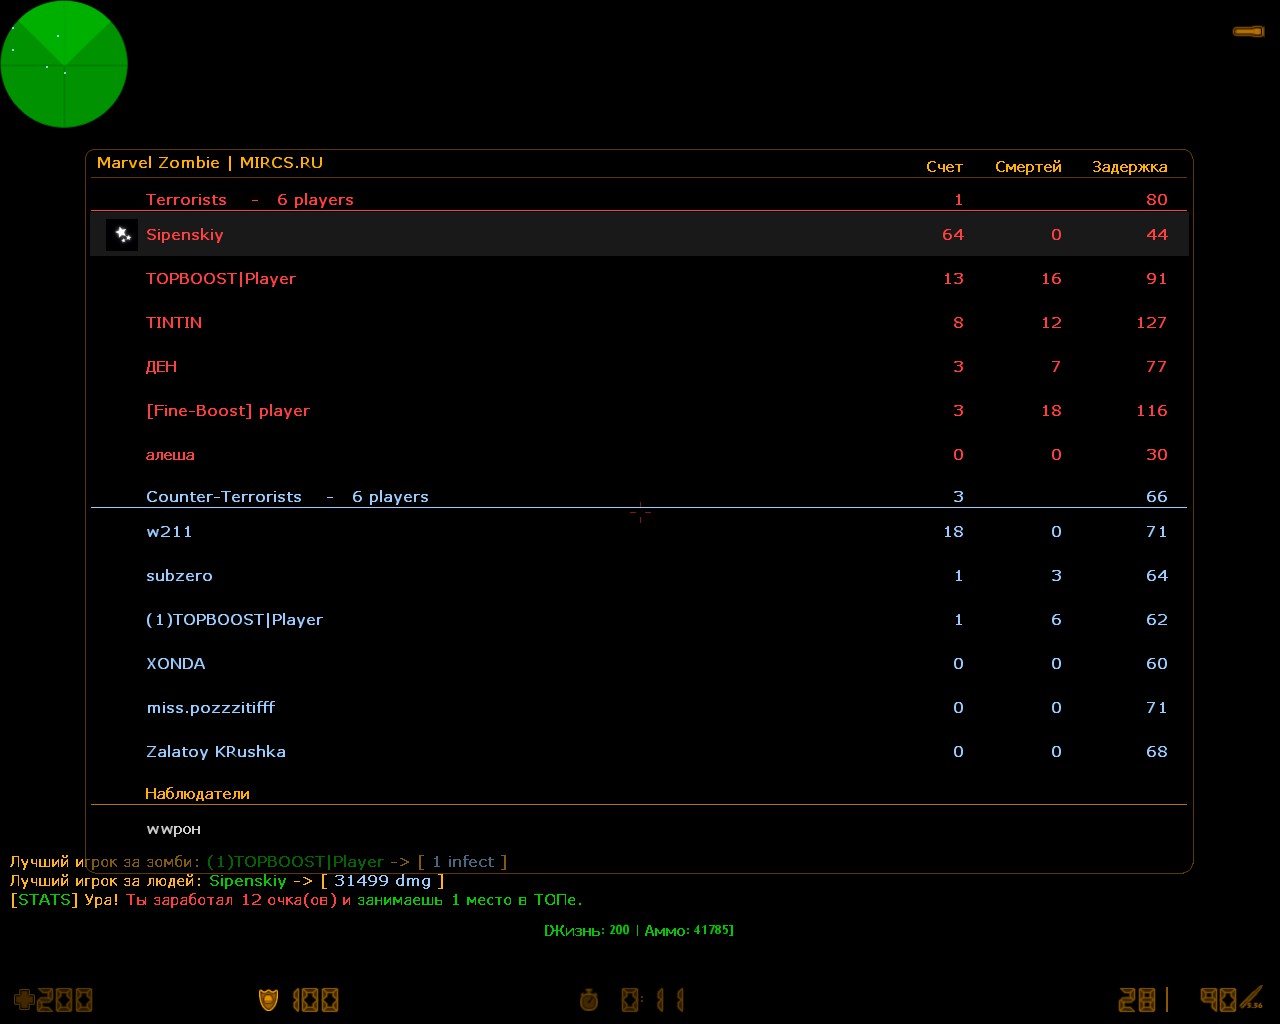1280x1024 pixels.
Task: Click the Наблюдатели spectators header
Action: pos(197,794)
